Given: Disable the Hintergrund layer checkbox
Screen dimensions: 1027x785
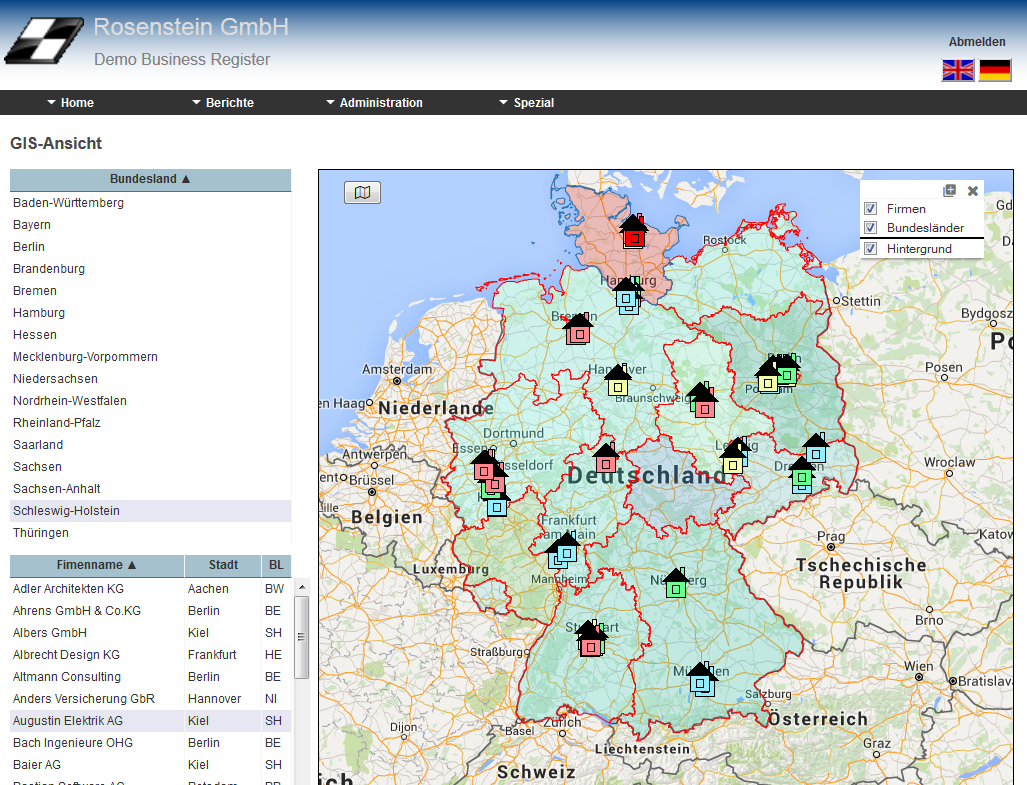Looking at the screenshot, I should click(870, 248).
